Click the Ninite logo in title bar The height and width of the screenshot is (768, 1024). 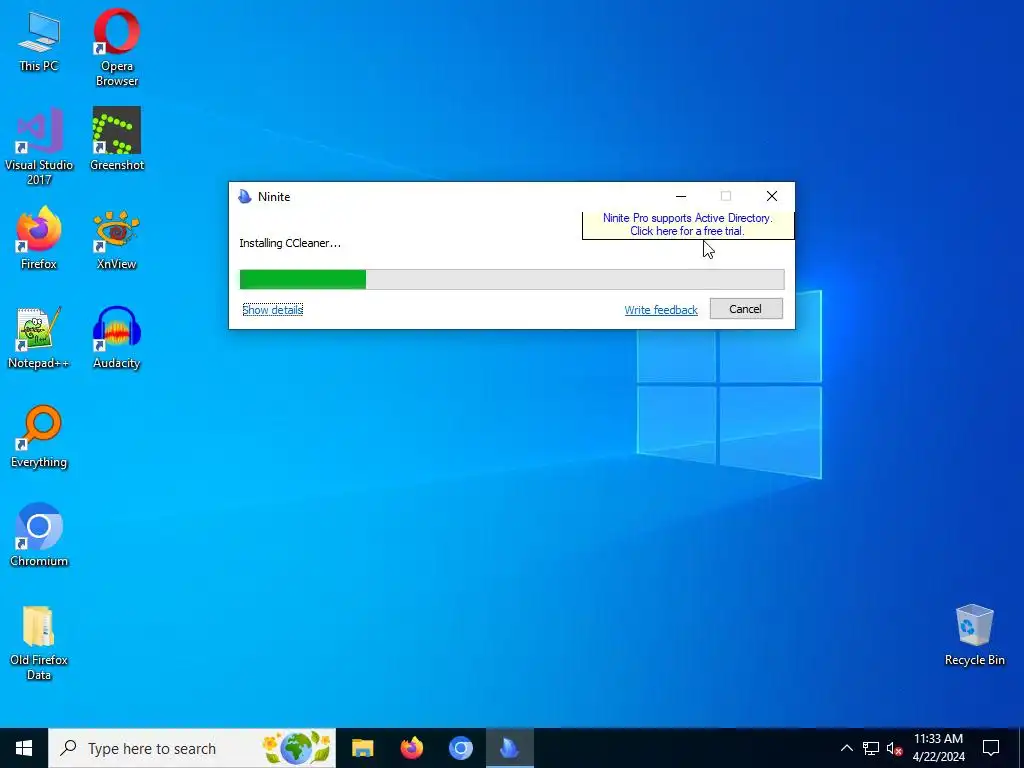245,197
